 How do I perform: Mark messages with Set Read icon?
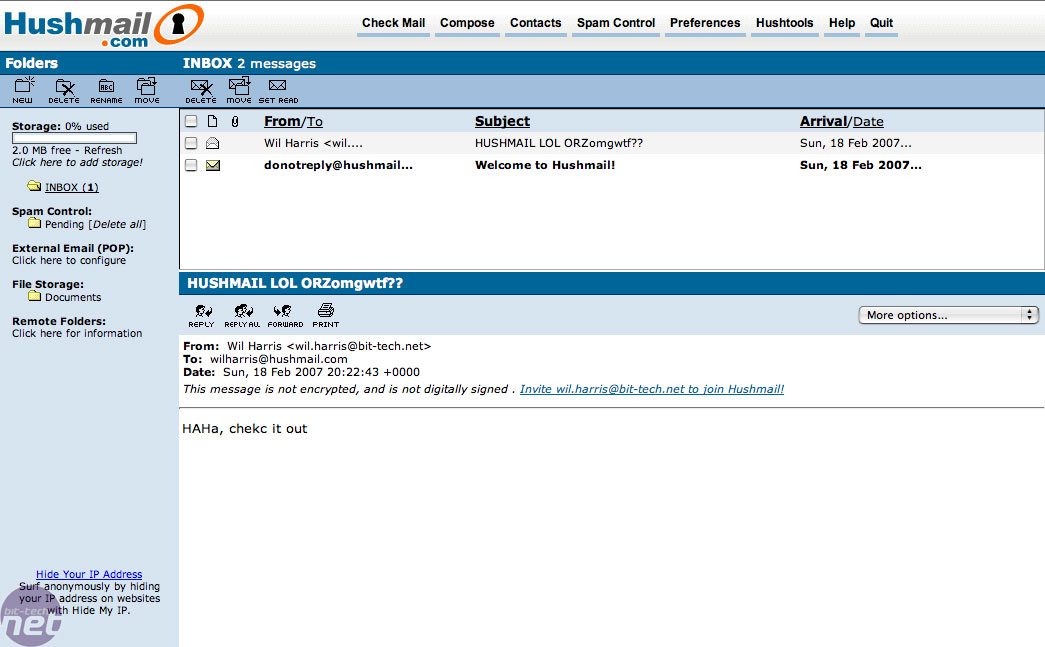tap(278, 90)
